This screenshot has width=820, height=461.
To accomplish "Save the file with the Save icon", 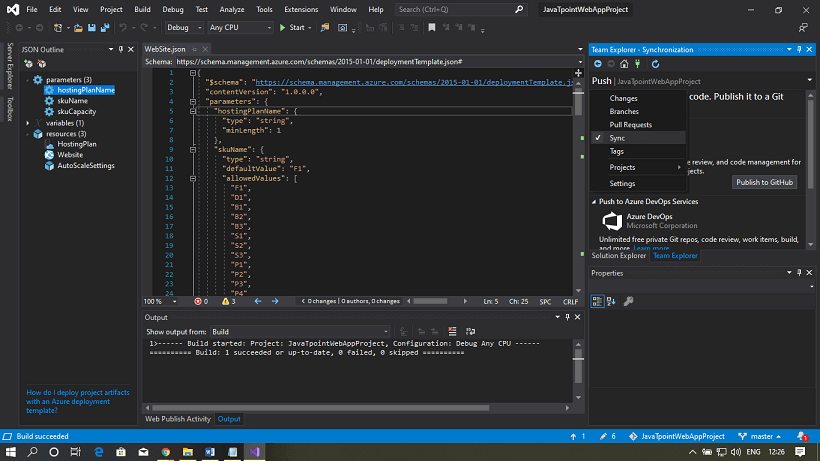I will (92, 28).
